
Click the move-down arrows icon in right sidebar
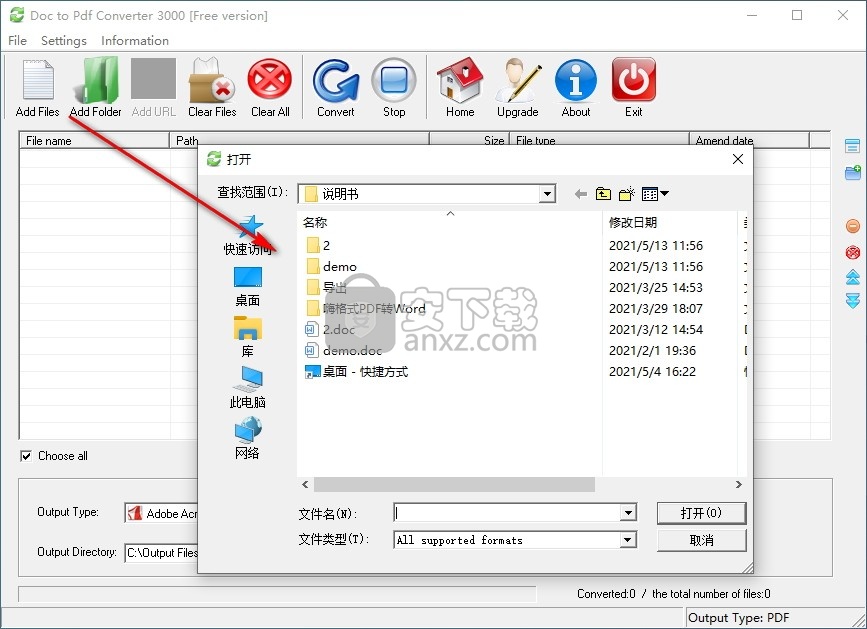(x=853, y=301)
